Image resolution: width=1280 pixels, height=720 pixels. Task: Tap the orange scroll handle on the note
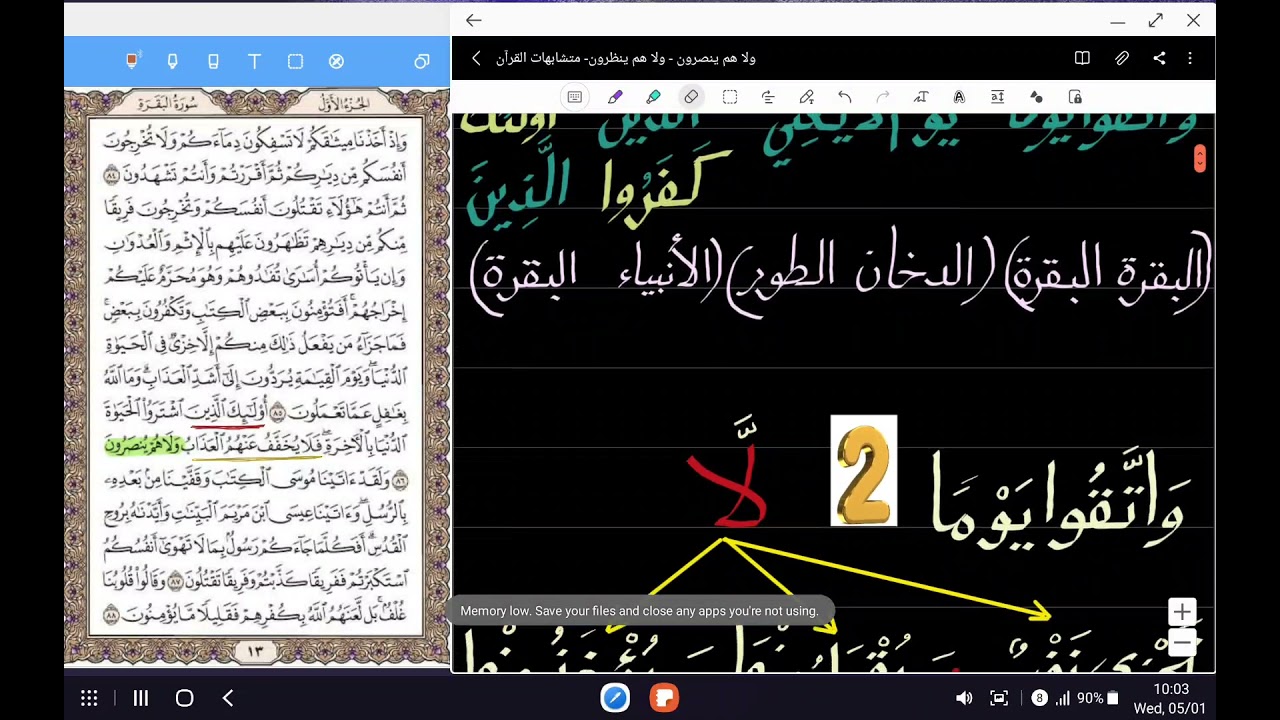pos(1200,159)
